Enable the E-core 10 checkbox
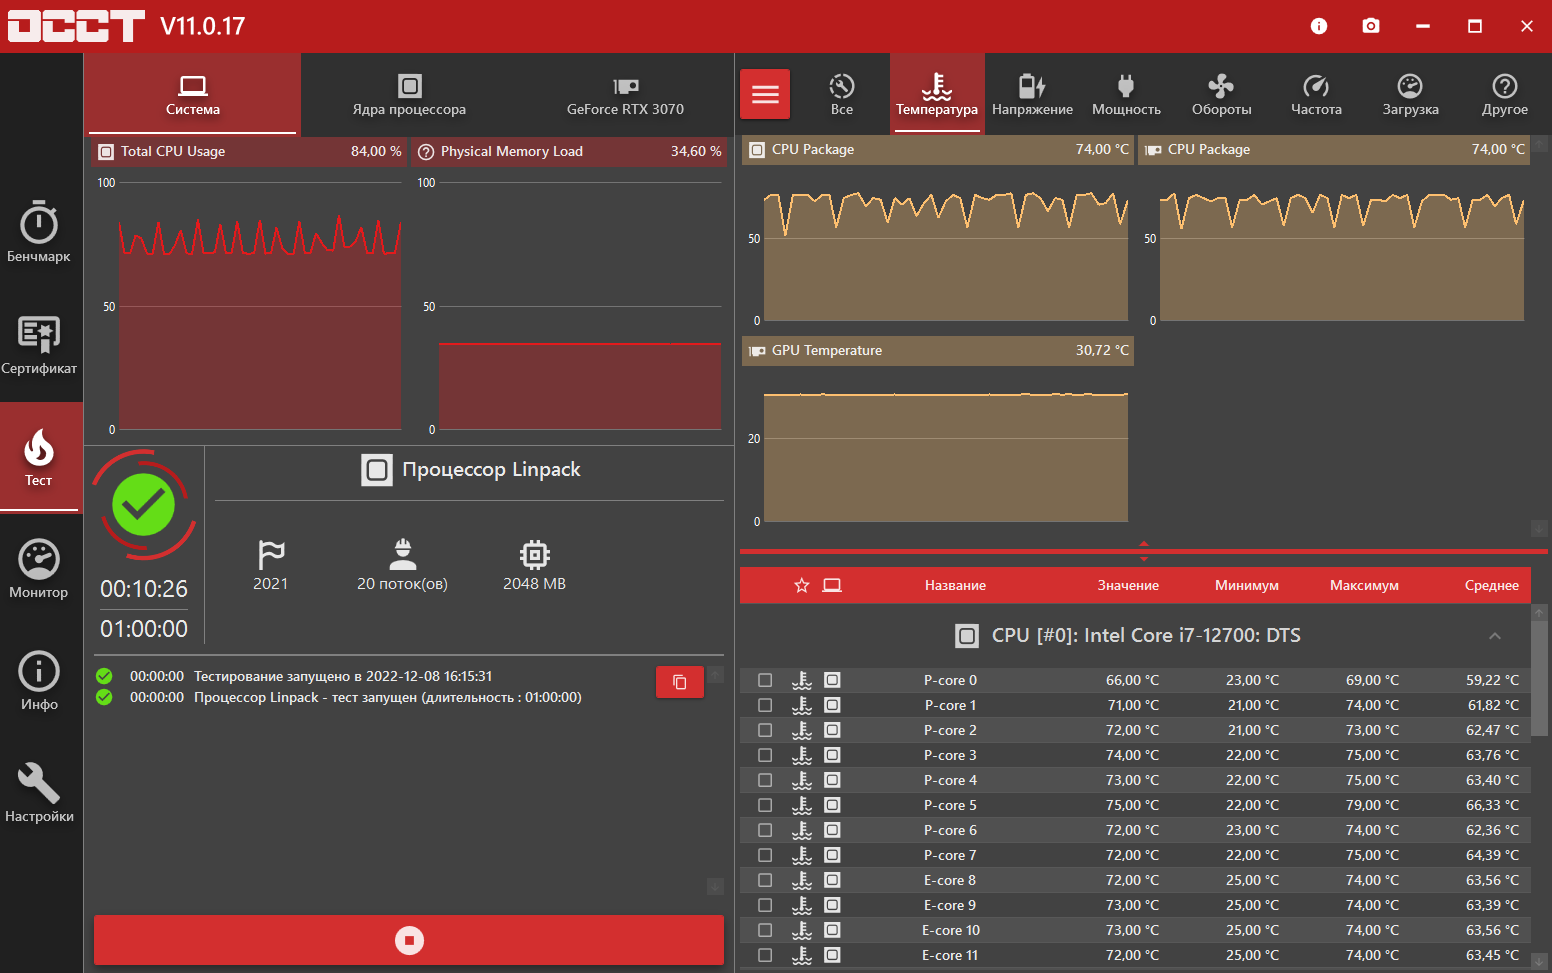1552x973 pixels. [x=765, y=930]
